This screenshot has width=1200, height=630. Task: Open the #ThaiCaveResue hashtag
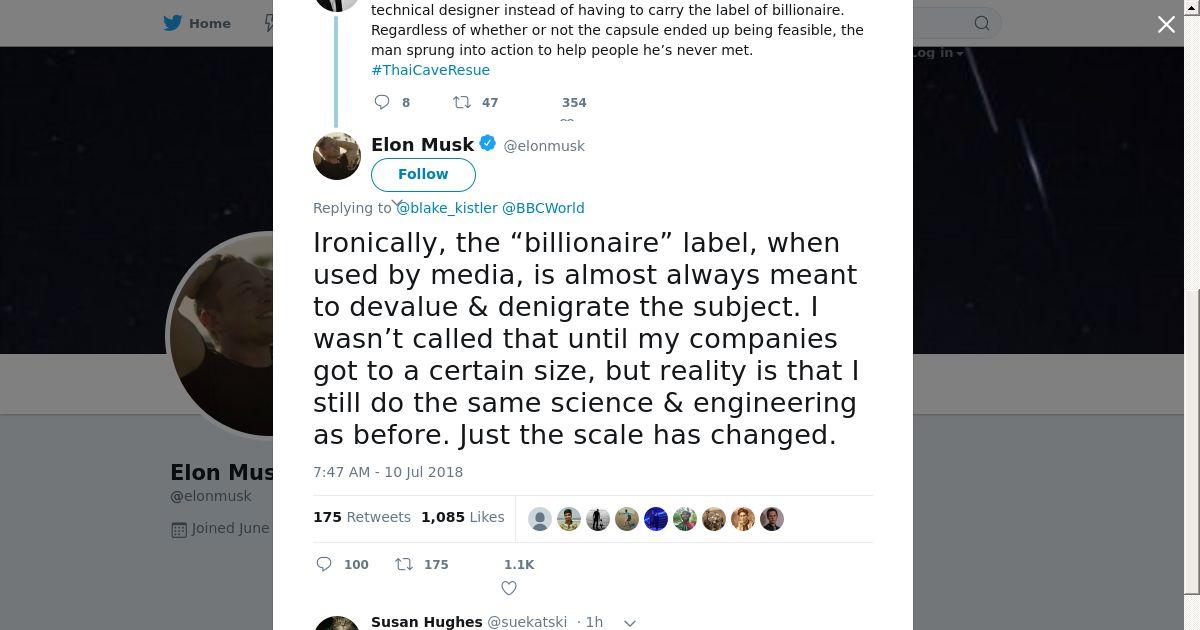pos(430,70)
